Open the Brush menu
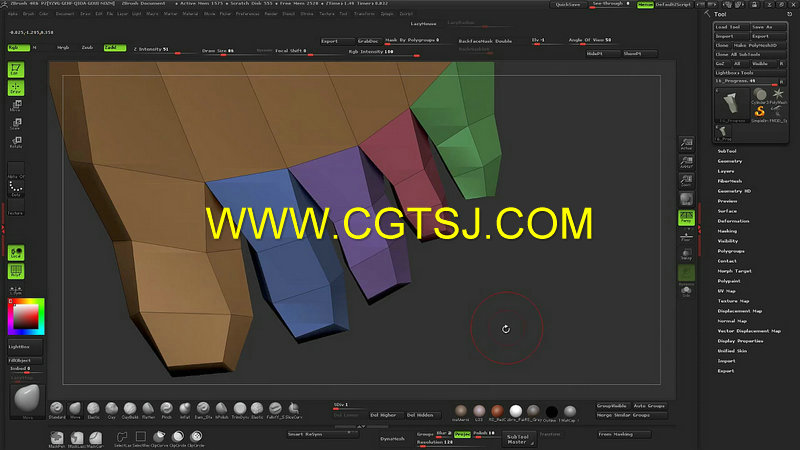Image resolution: width=800 pixels, height=450 pixels. point(29,14)
